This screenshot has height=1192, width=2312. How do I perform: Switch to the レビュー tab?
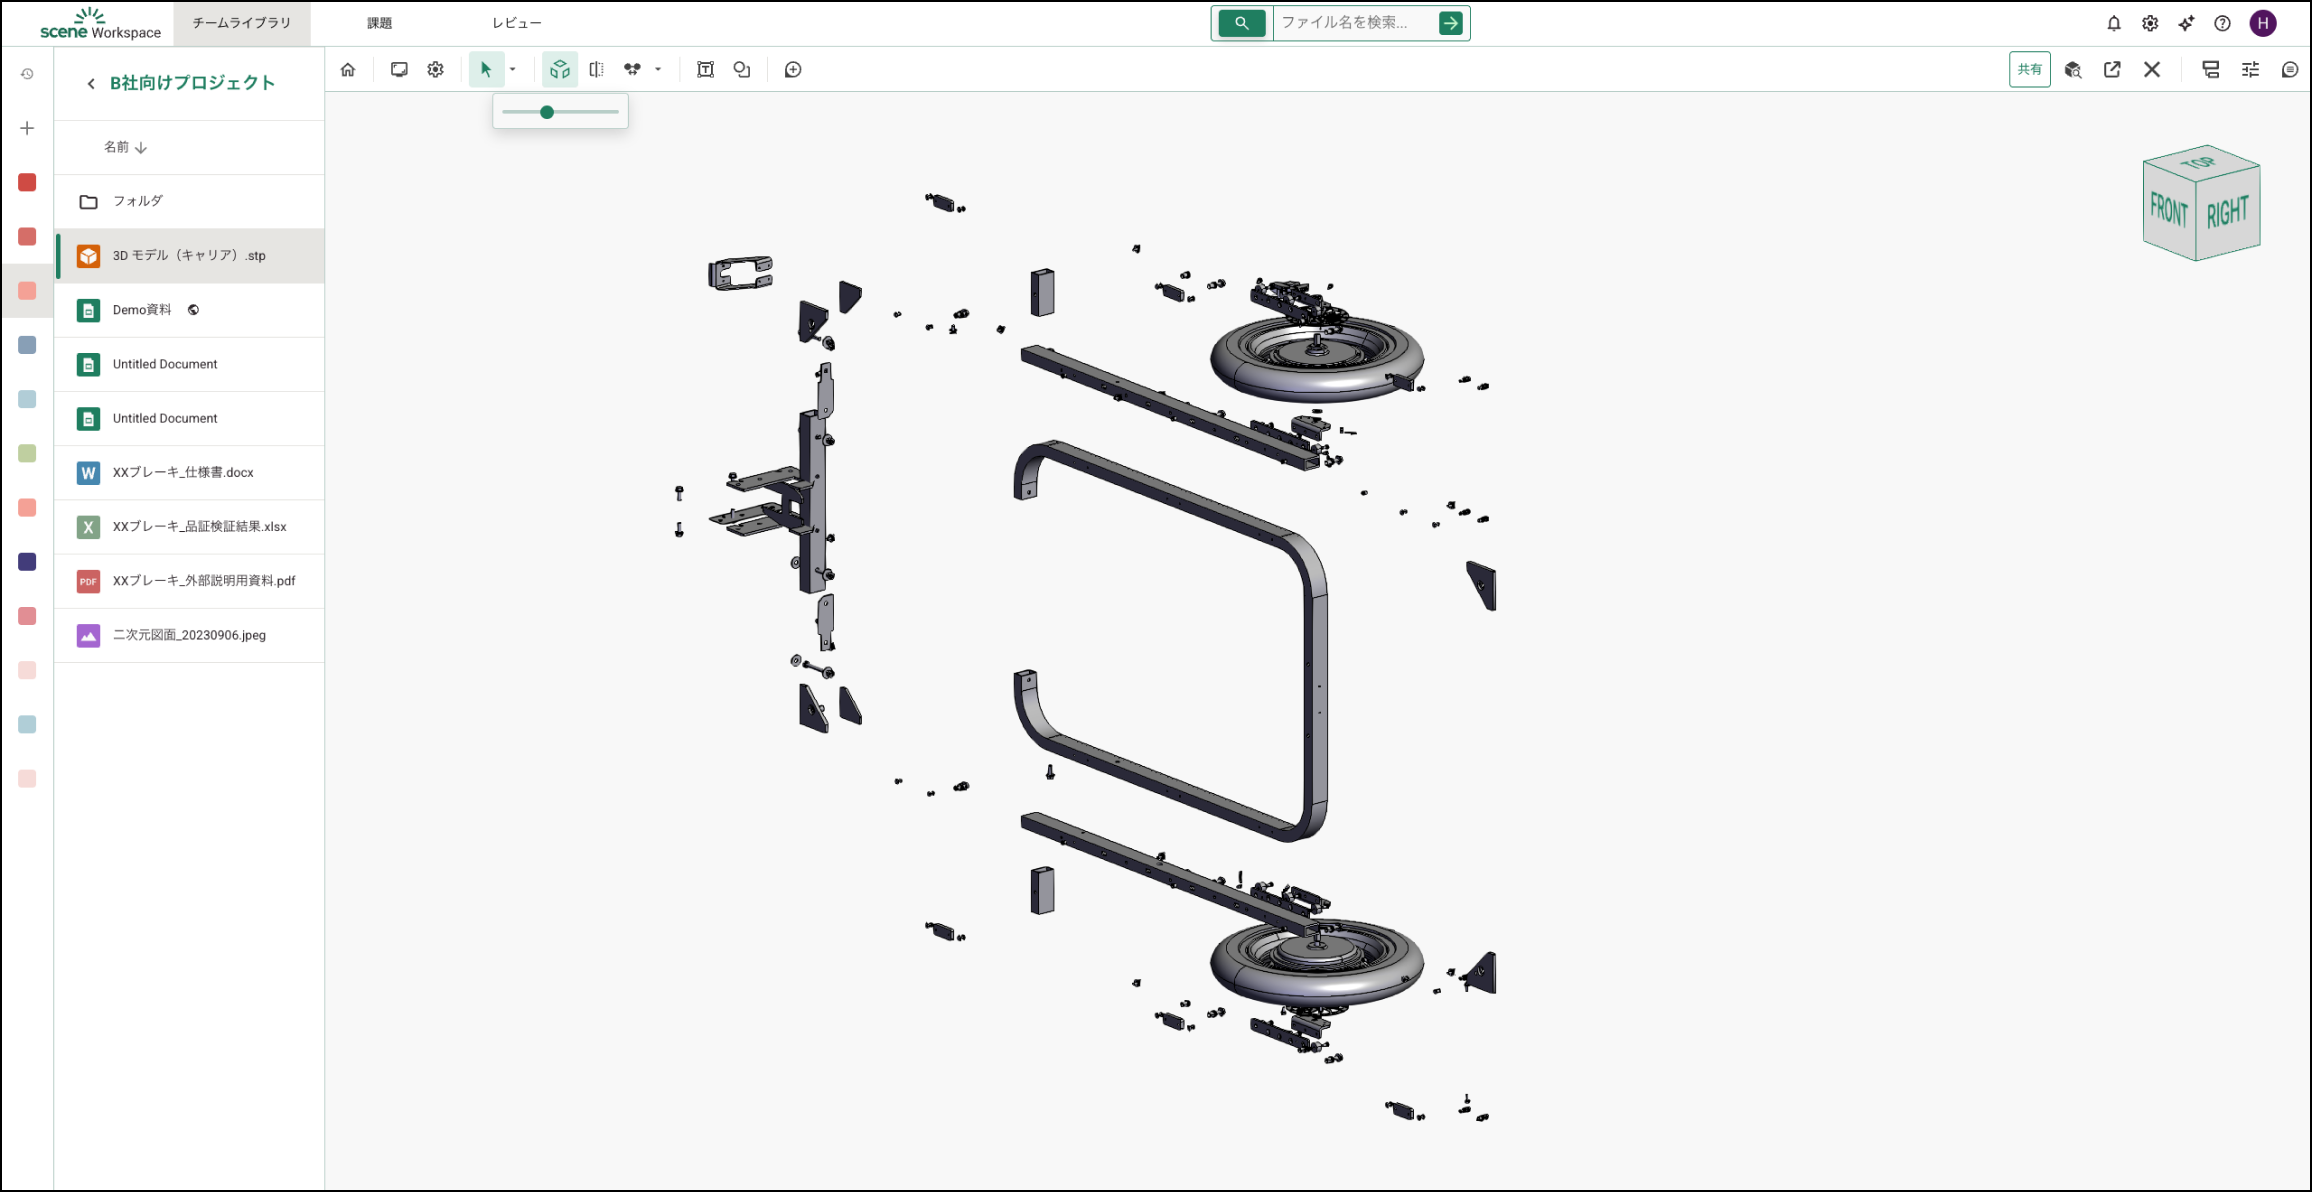coord(516,23)
